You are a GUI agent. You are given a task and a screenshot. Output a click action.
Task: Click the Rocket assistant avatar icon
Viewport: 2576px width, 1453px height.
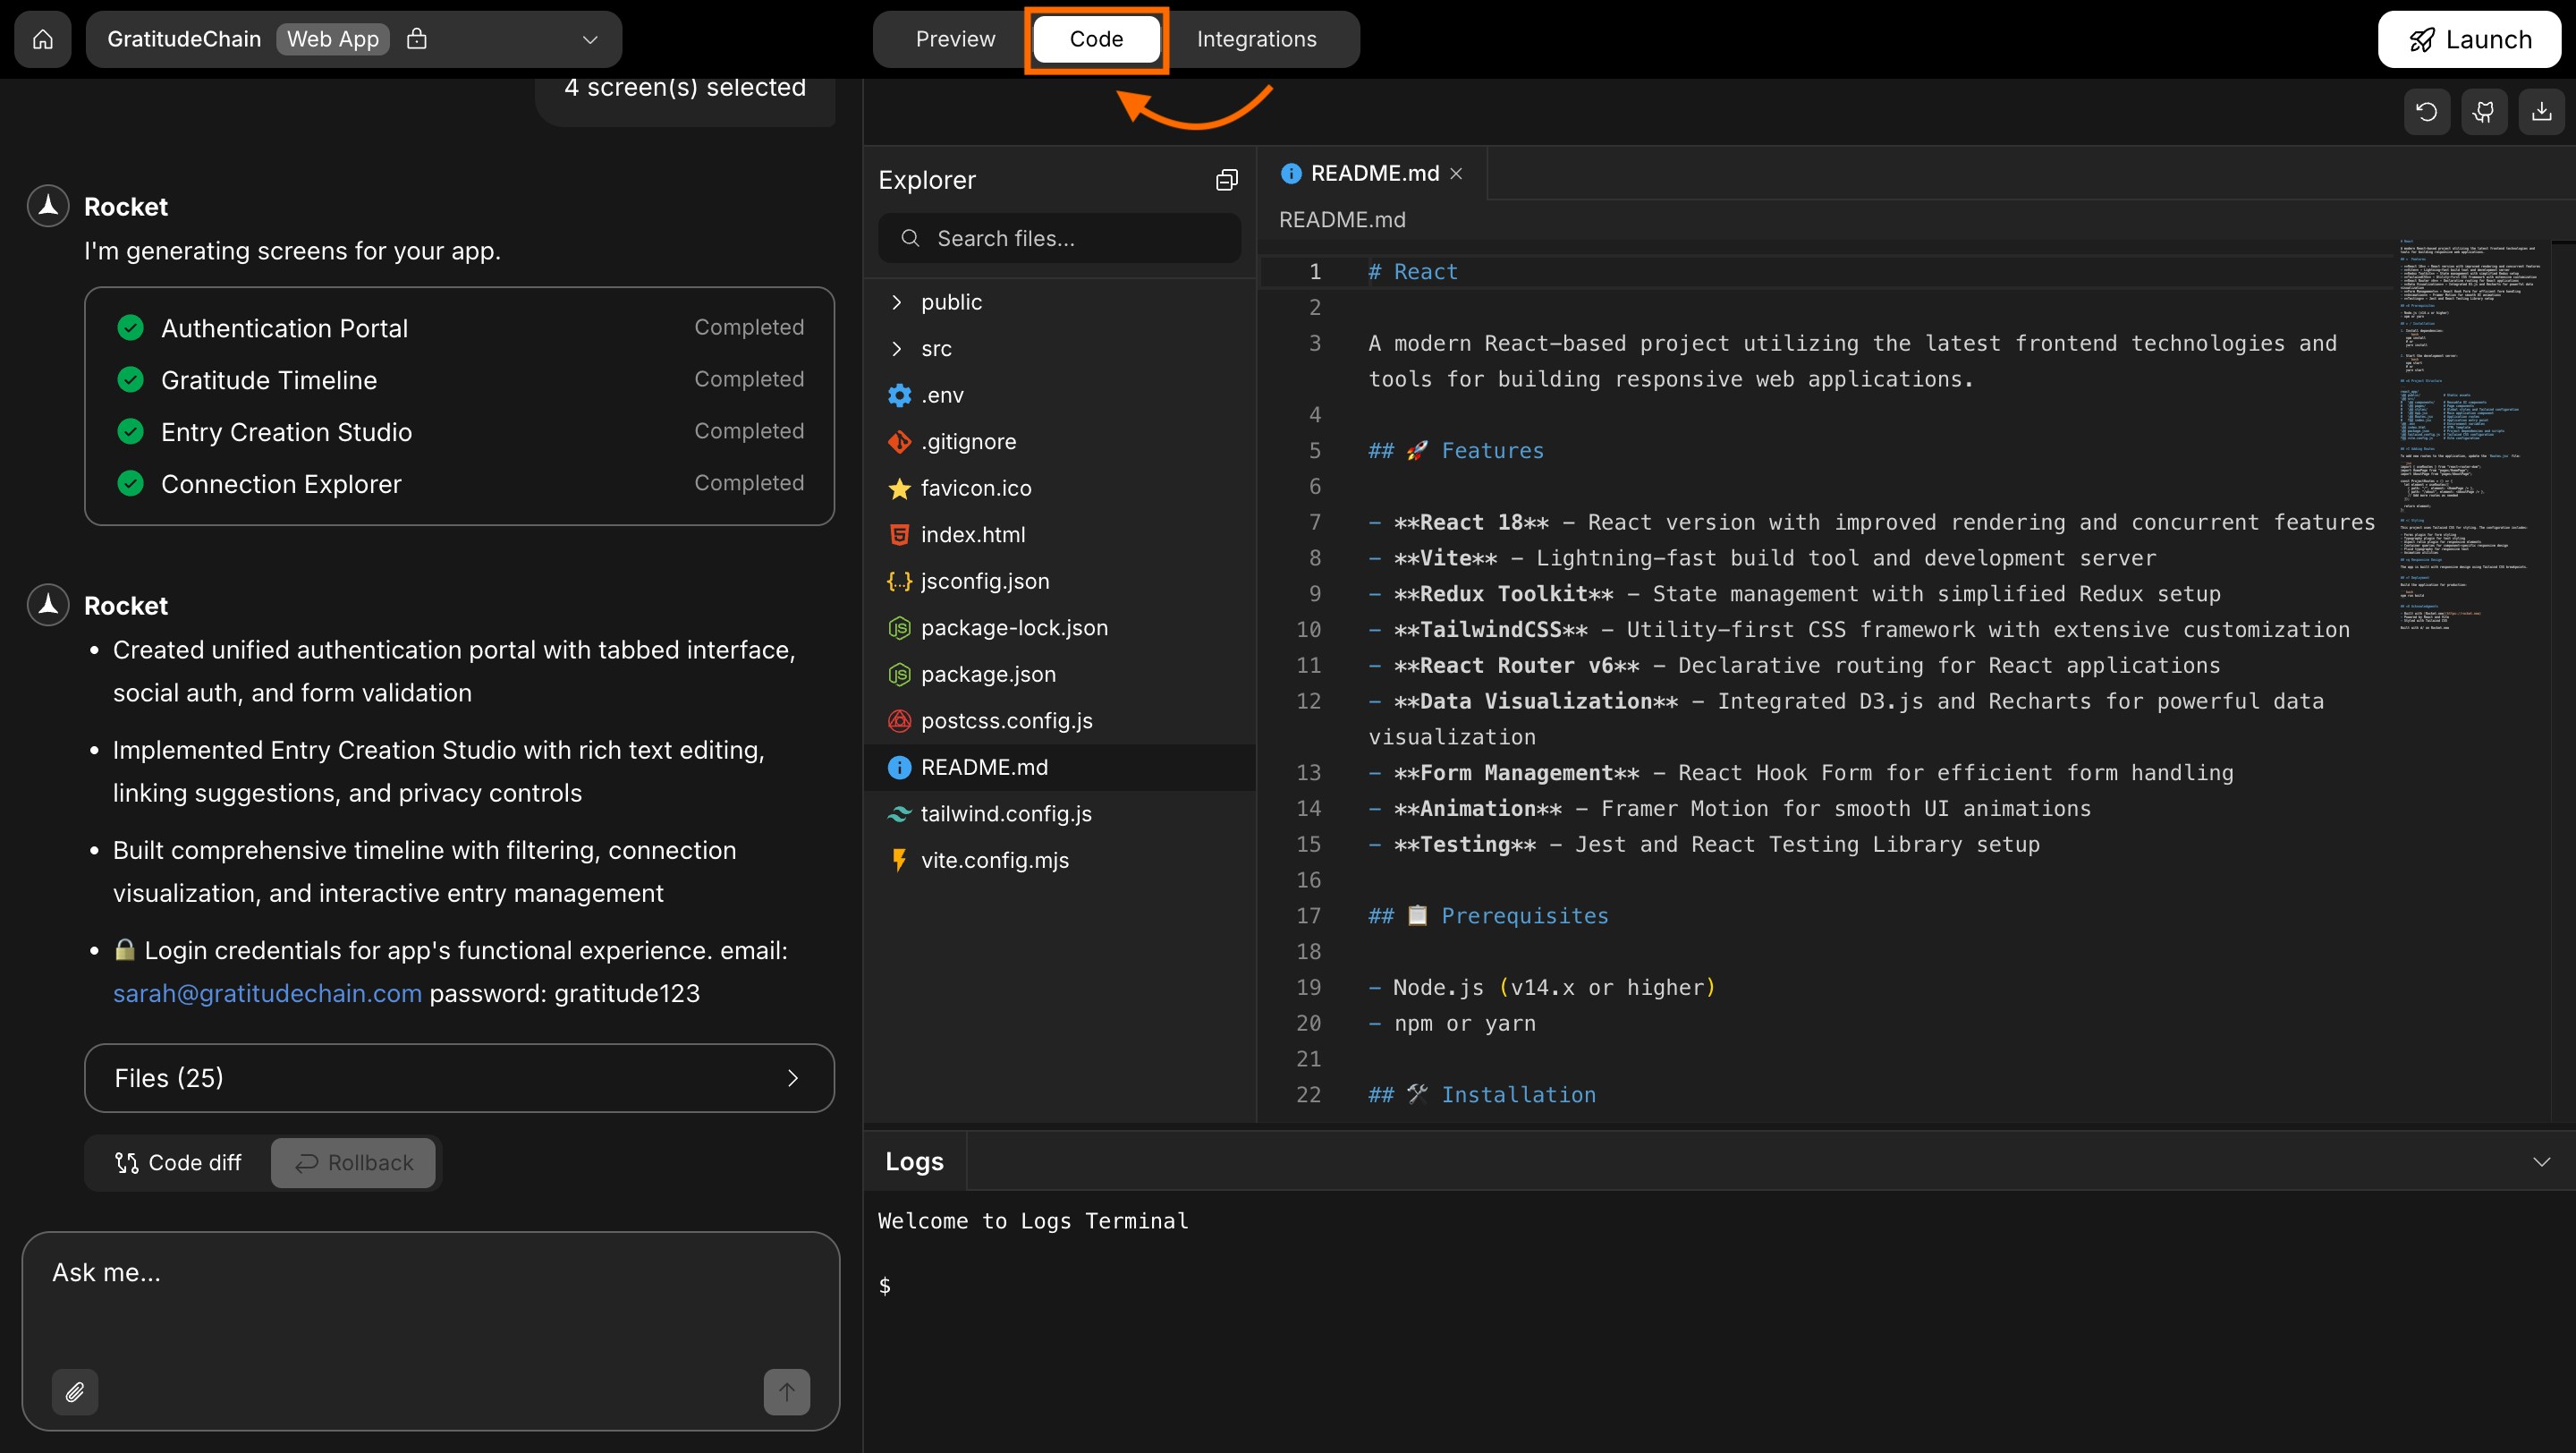pyautogui.click(x=47, y=205)
